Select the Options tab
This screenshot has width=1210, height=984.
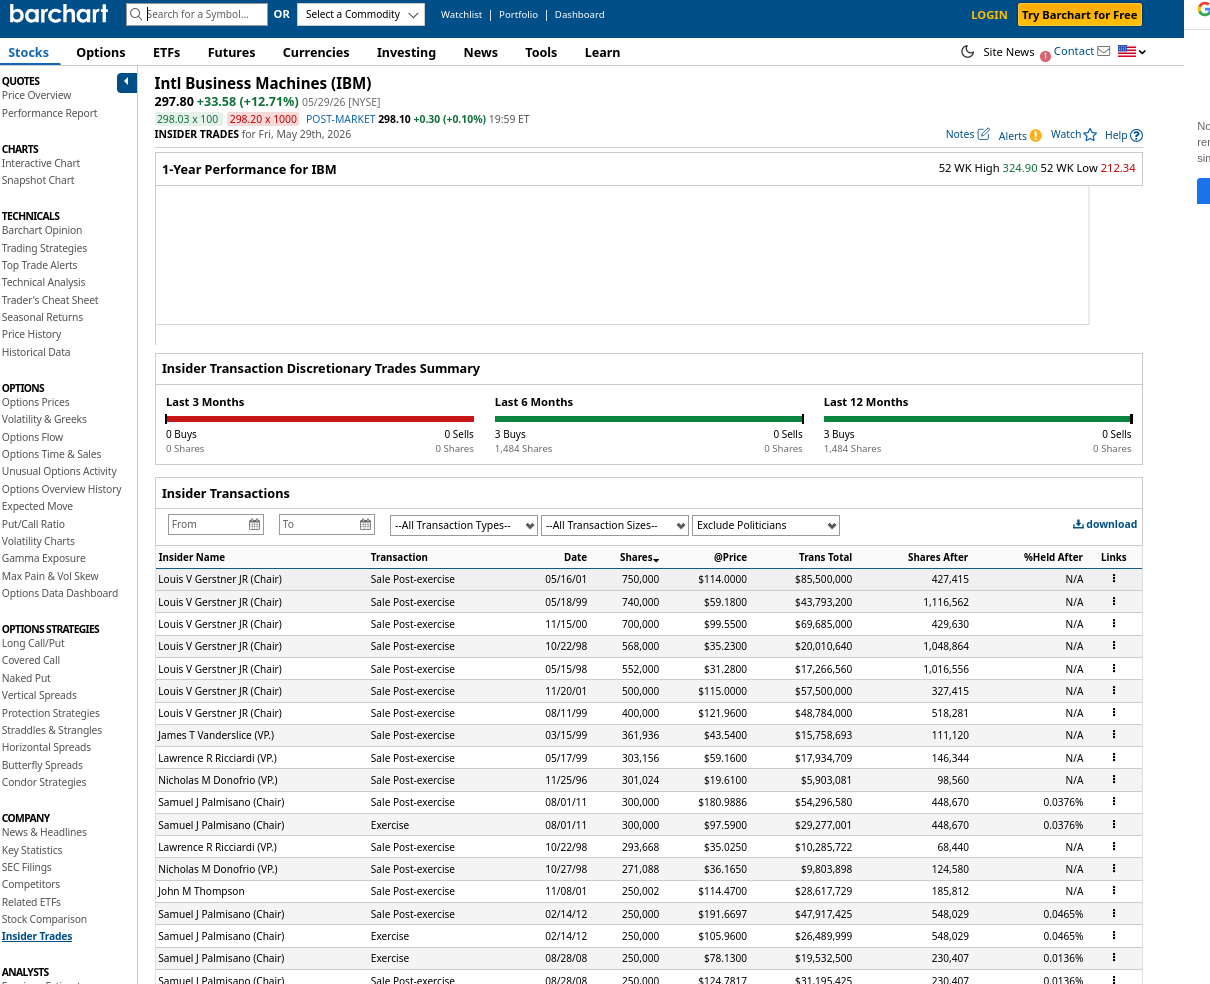101,52
